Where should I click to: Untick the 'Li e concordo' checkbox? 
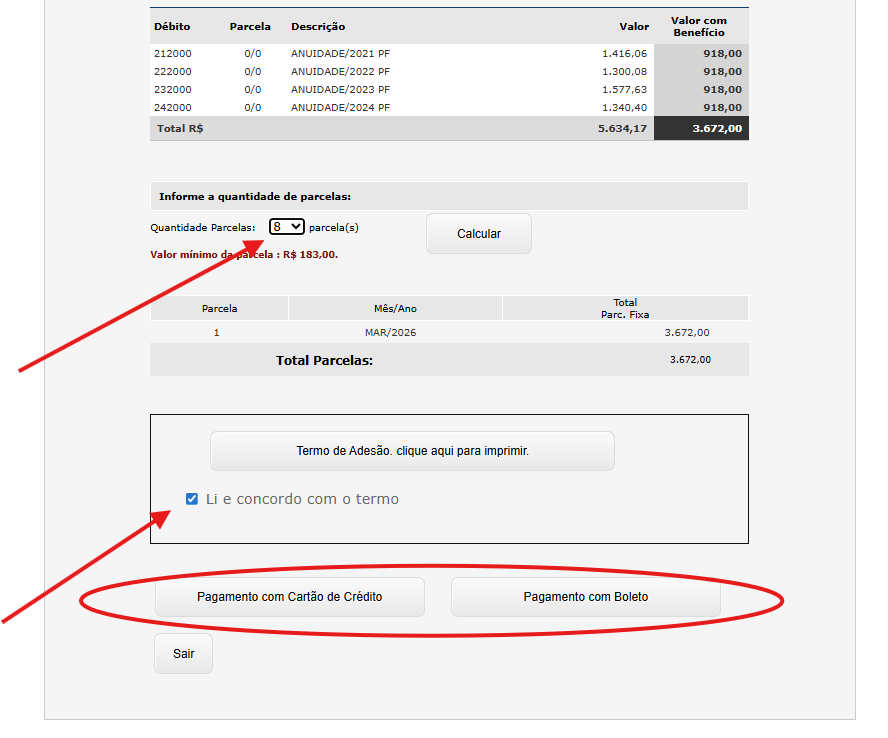192,499
